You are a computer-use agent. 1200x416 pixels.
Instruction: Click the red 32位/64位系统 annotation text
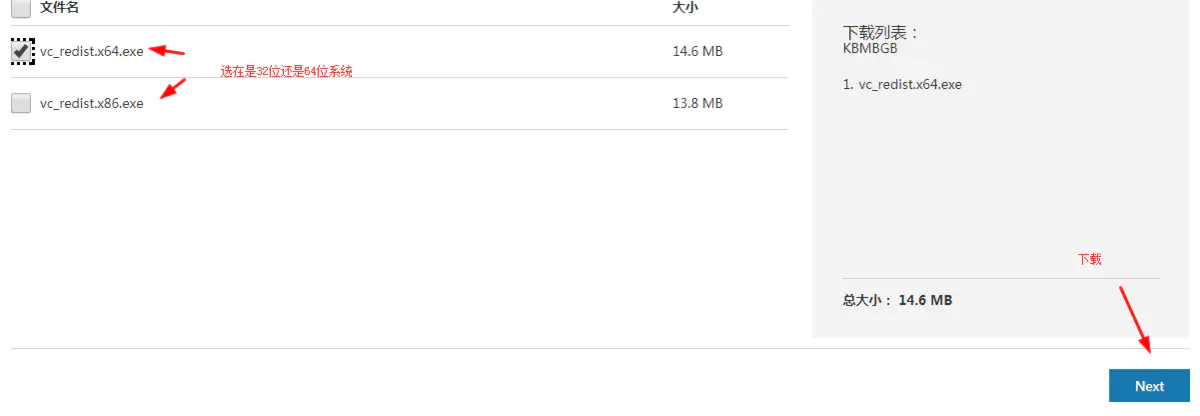287,72
